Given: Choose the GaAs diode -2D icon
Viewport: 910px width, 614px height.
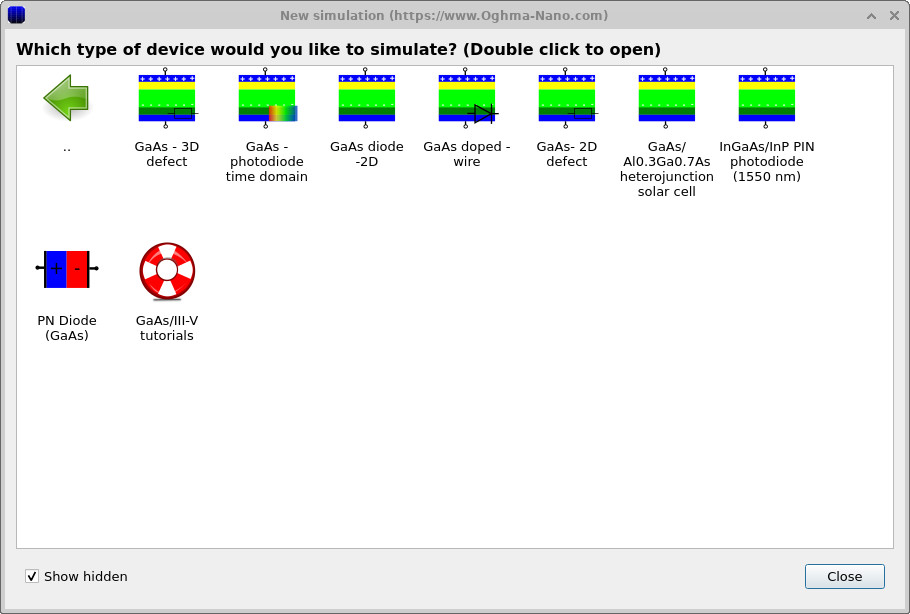Looking at the screenshot, I should pyautogui.click(x=367, y=97).
